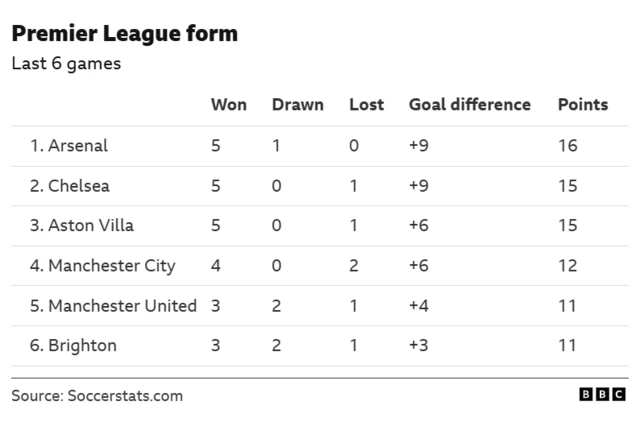The image size is (640, 422).
Task: Select the Manchester City team name
Action: [x=102, y=266]
